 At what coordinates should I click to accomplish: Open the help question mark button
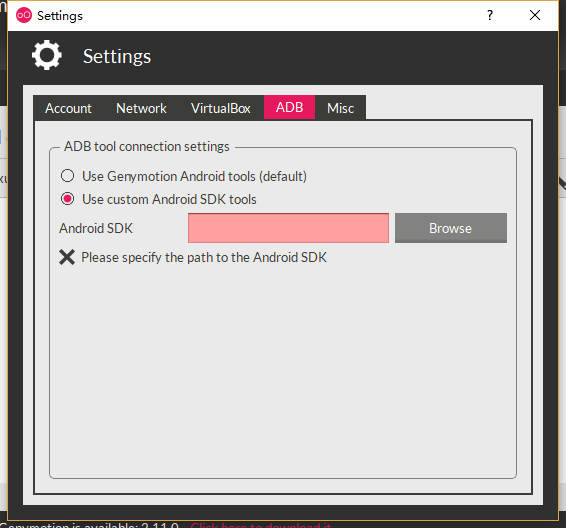(490, 15)
